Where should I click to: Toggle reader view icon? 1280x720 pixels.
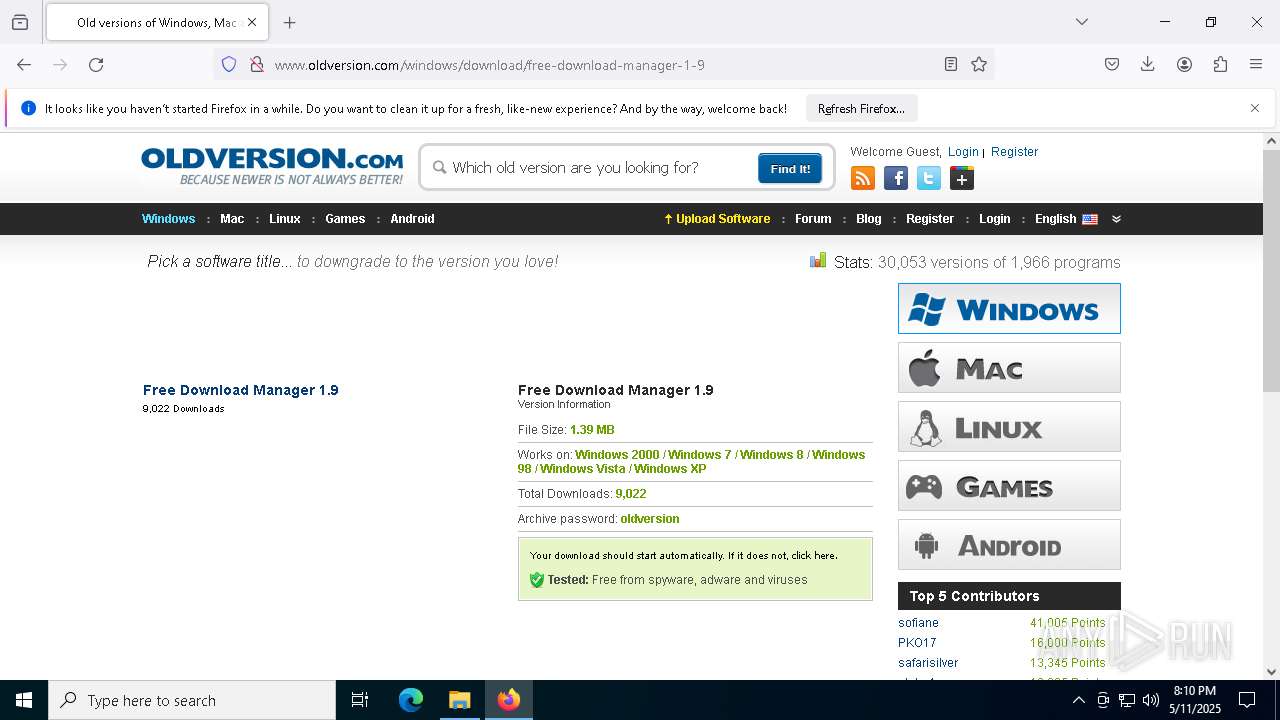[951, 65]
